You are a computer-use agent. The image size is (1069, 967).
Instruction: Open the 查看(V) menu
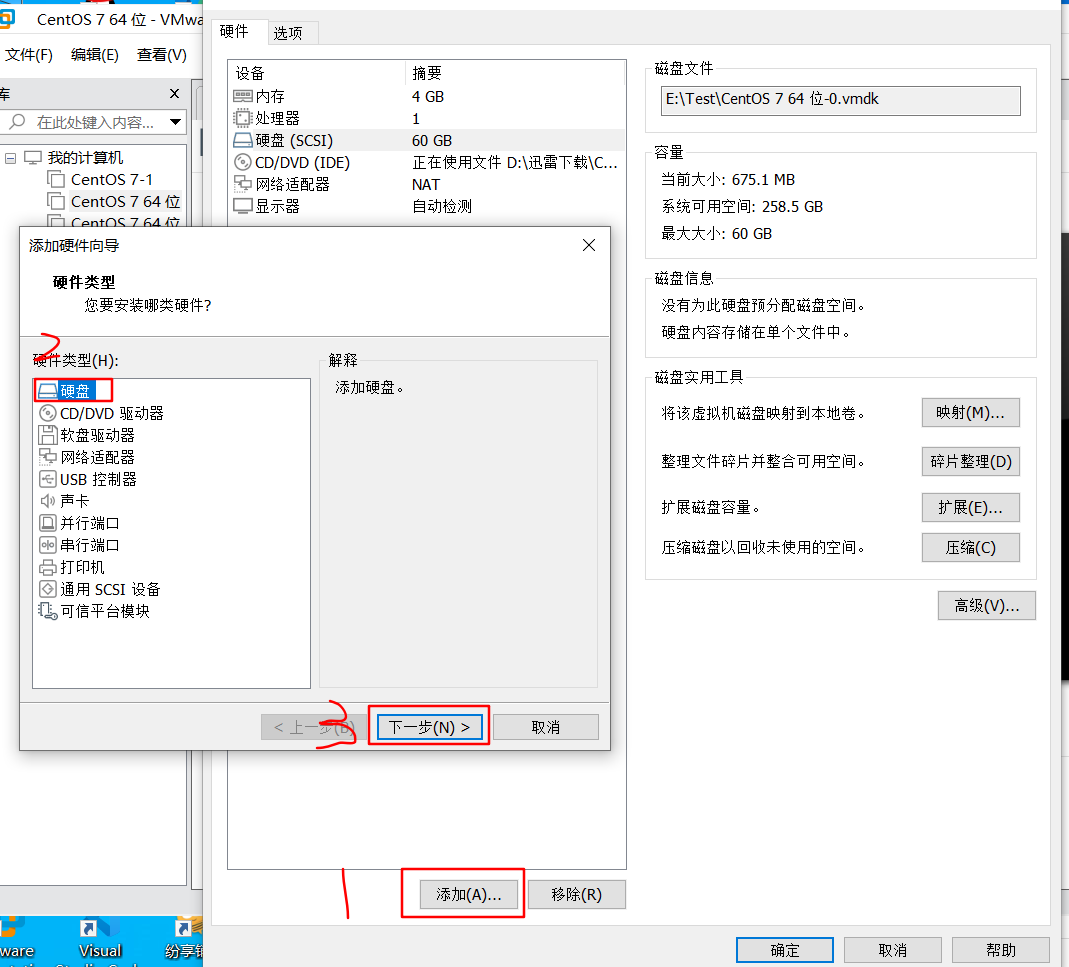coord(162,55)
